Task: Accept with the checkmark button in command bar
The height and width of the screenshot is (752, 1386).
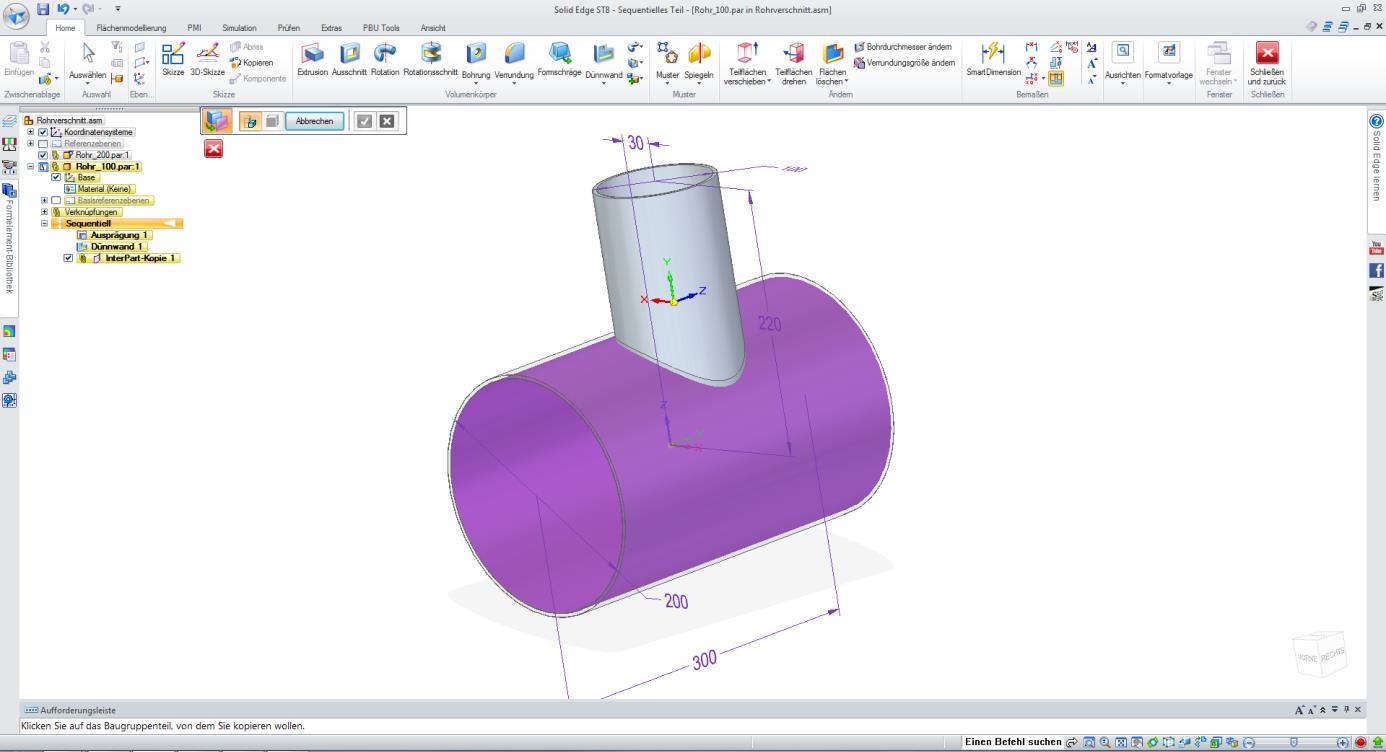Action: pos(364,121)
